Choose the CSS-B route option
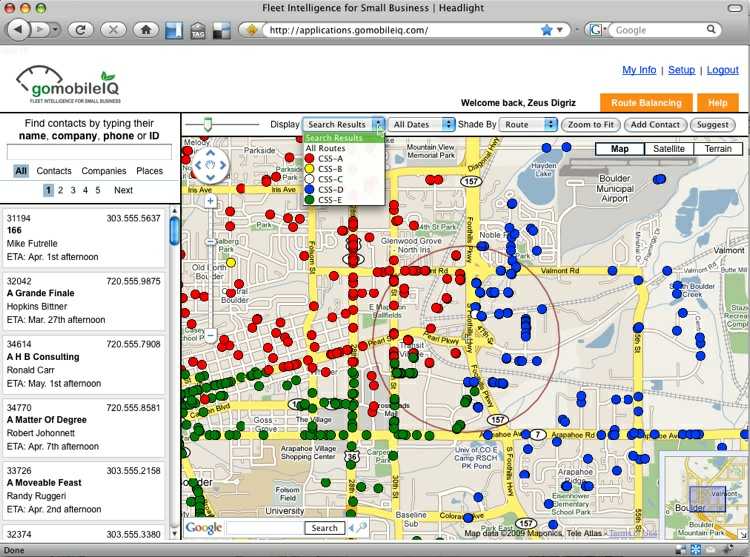This screenshot has width=750, height=557. coord(343,169)
